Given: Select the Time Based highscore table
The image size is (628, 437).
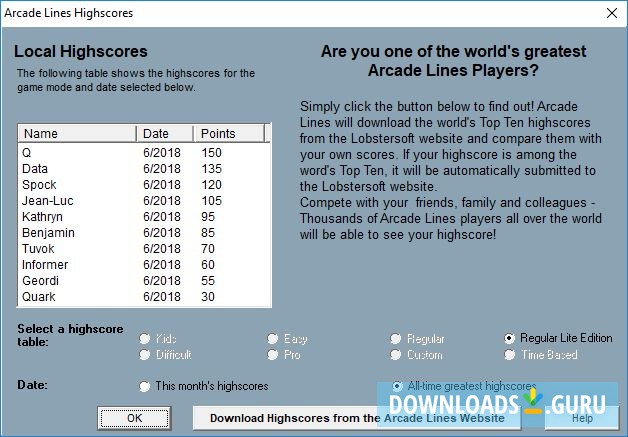Looking at the screenshot, I should click(x=509, y=354).
